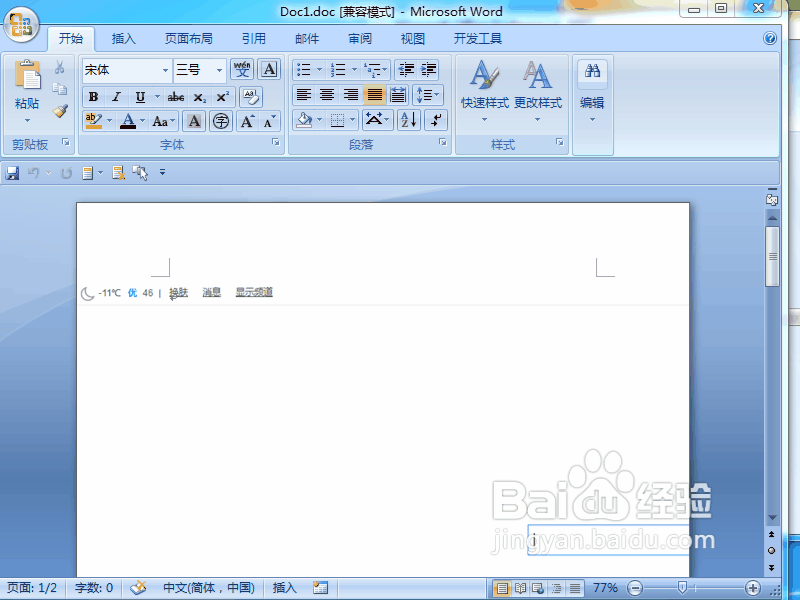Switch to the 页面布局 ribbon tab
This screenshot has height=600, width=800.
[x=188, y=38]
